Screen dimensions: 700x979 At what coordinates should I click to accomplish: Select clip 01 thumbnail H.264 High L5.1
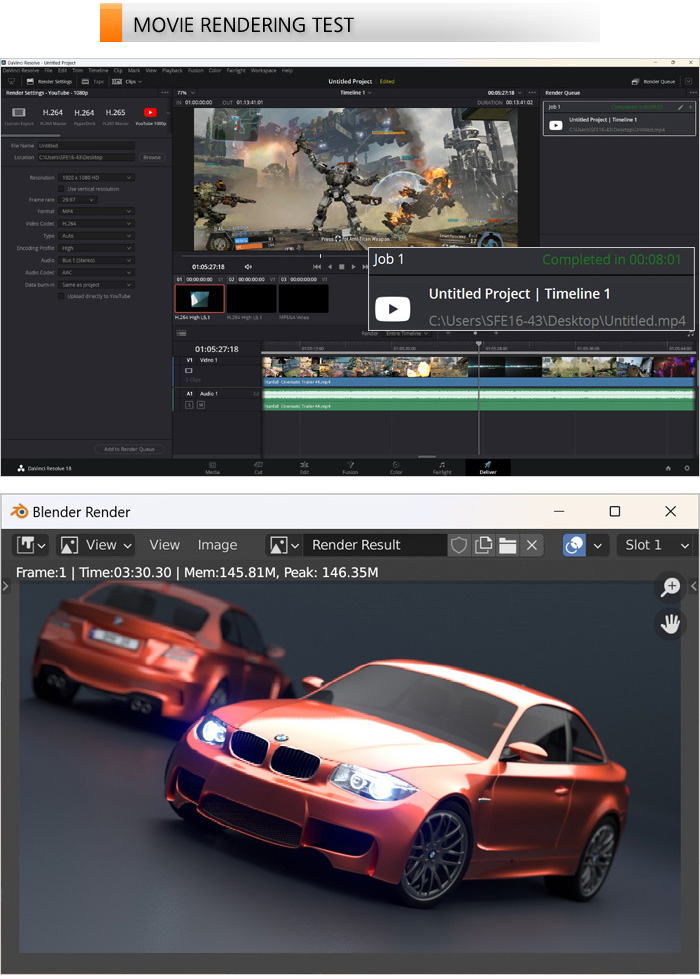click(x=199, y=298)
